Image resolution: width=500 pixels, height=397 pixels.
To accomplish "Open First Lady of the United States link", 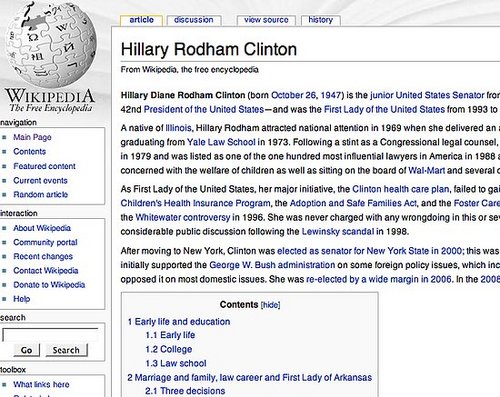I will point(384,109).
